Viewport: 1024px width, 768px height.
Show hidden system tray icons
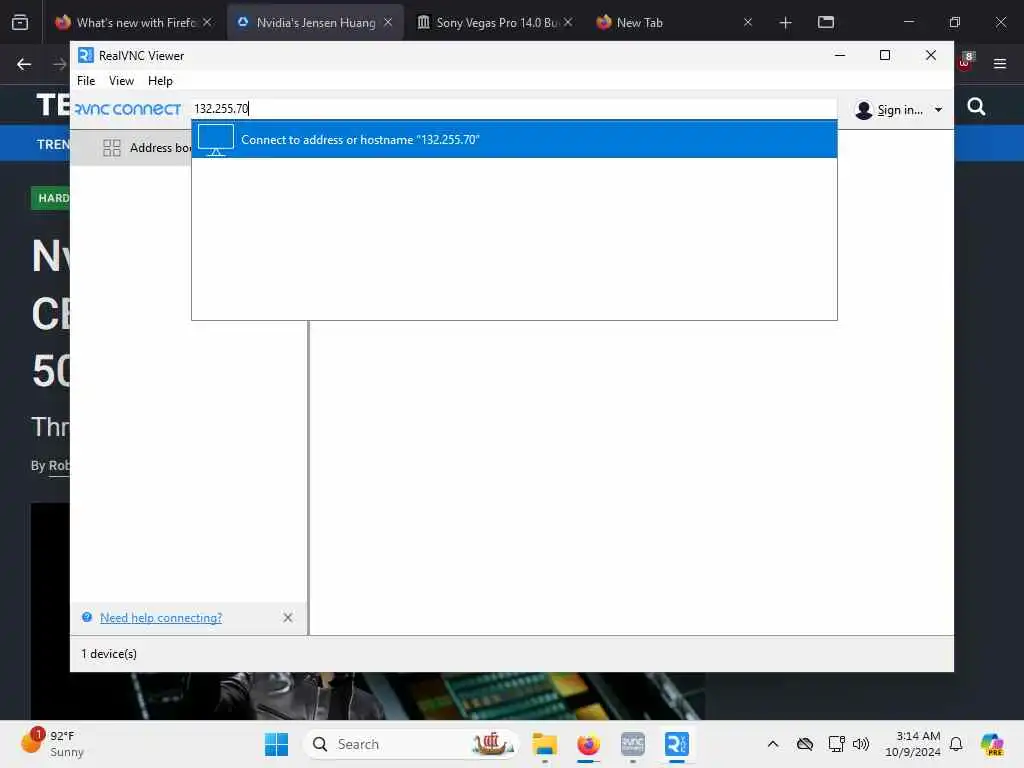(x=773, y=744)
